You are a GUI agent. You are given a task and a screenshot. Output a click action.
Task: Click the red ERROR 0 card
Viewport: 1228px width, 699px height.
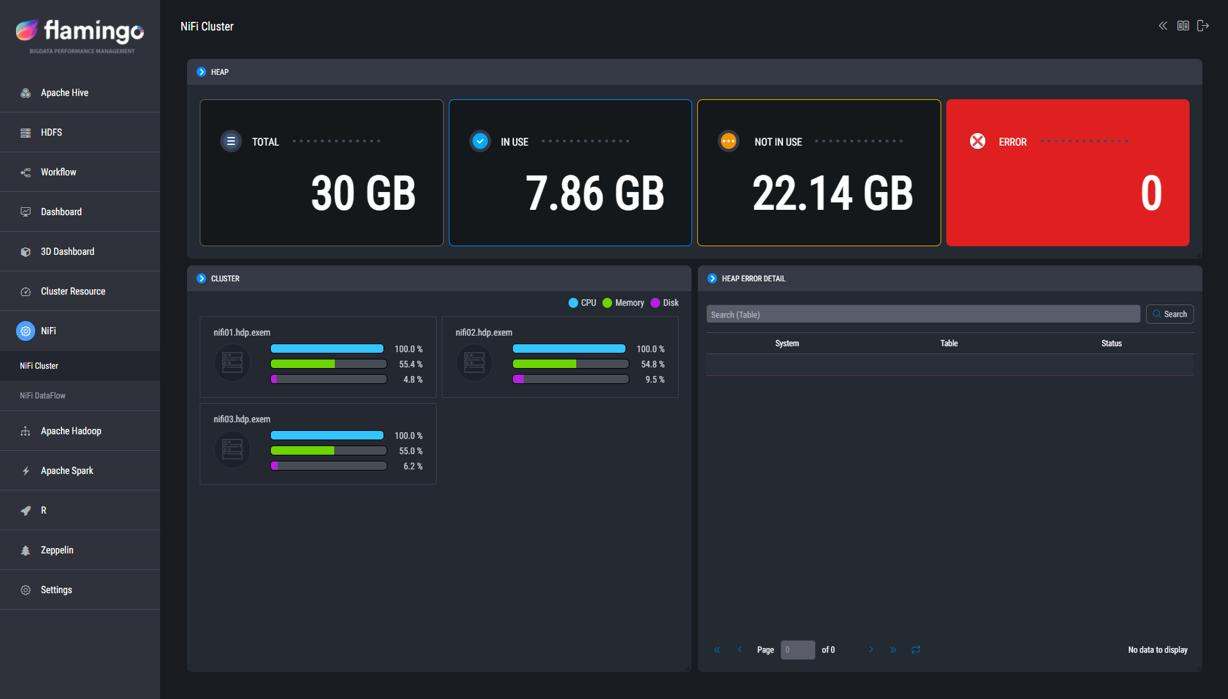[x=1068, y=172]
